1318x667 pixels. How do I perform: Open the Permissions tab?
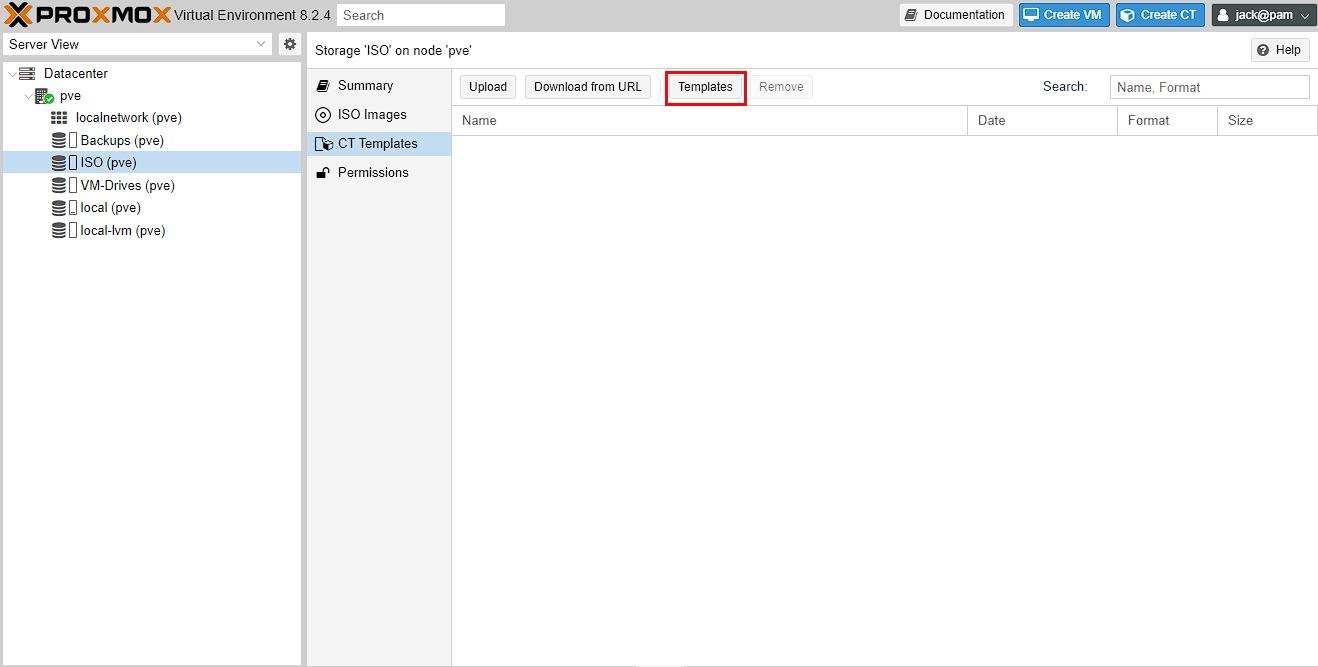373,173
